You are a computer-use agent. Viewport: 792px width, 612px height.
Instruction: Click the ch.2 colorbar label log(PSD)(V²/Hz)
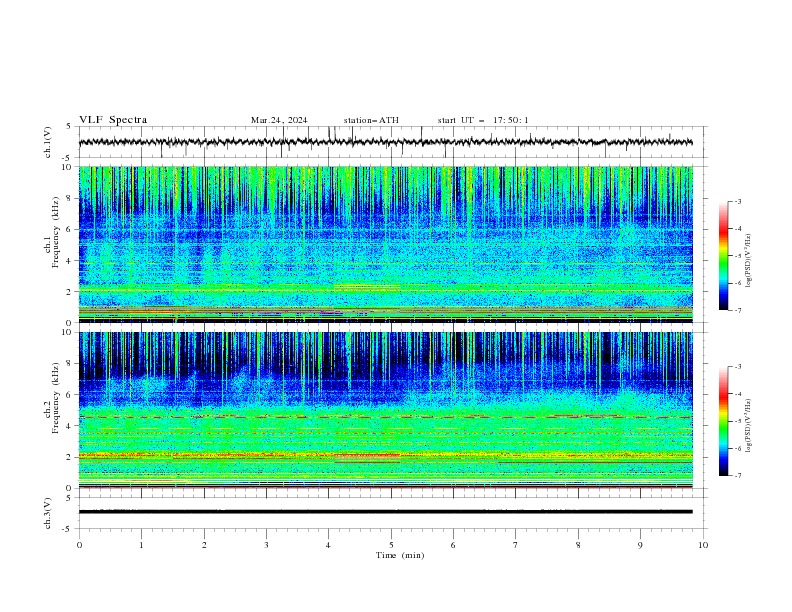pos(748,426)
